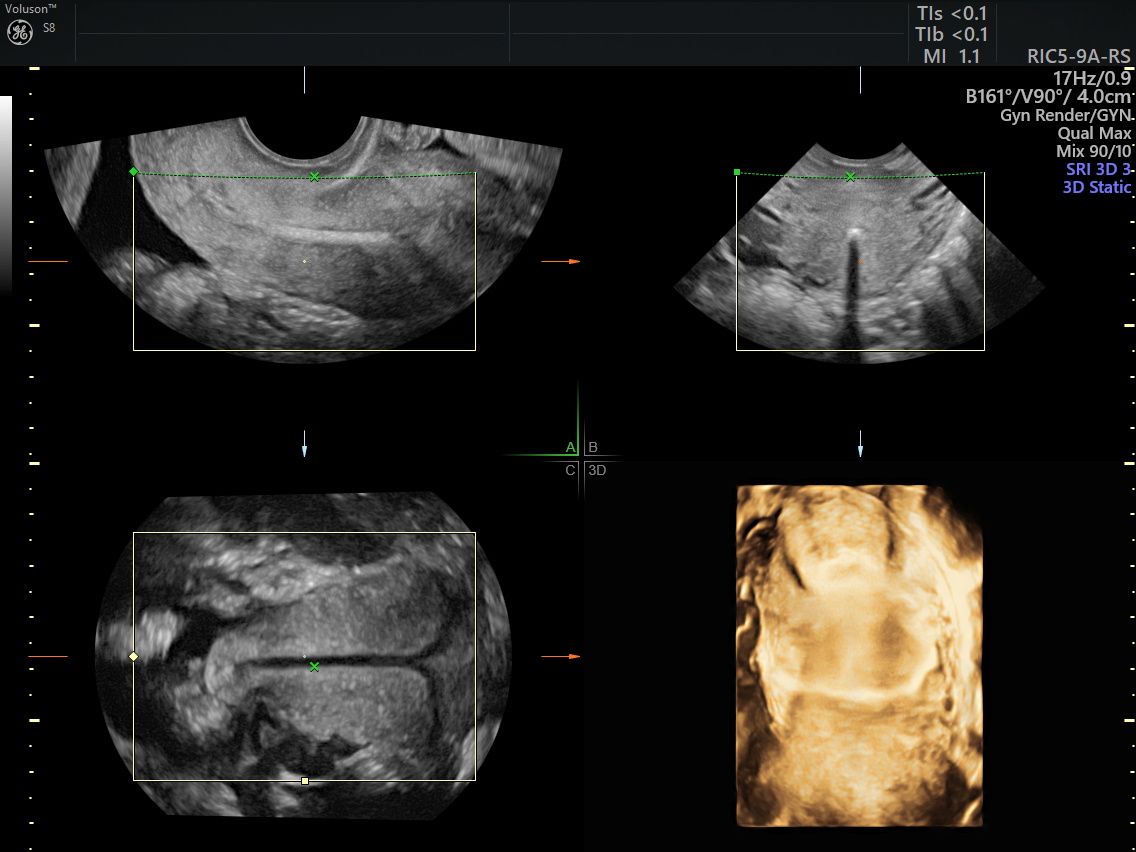Click the yellow diamond handle on plane C
Viewport: 1136px width, 852px height.
pyautogui.click(x=133, y=656)
